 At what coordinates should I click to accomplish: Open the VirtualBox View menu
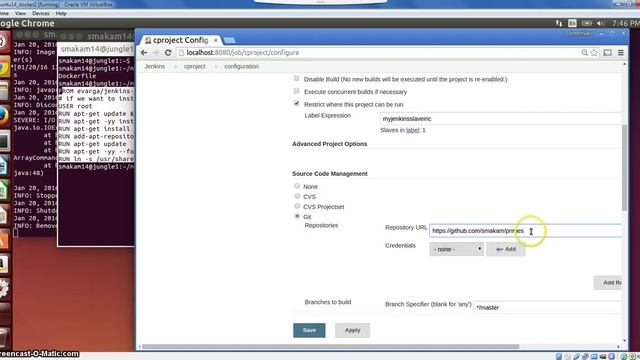click(20, 13)
